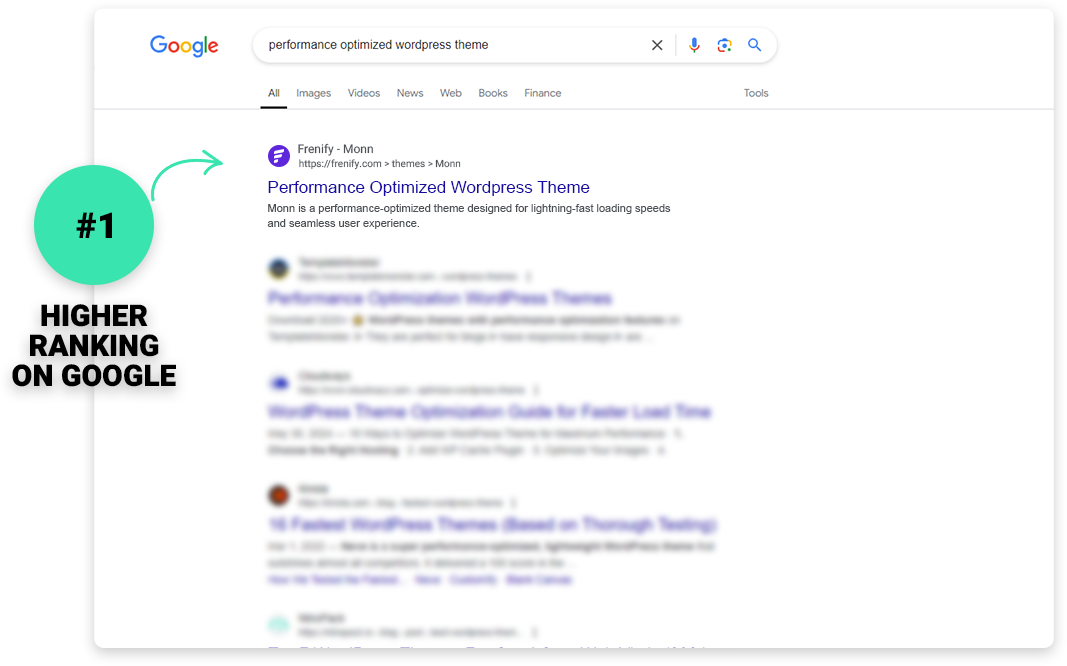Switch to the Videos tab

click(x=364, y=93)
